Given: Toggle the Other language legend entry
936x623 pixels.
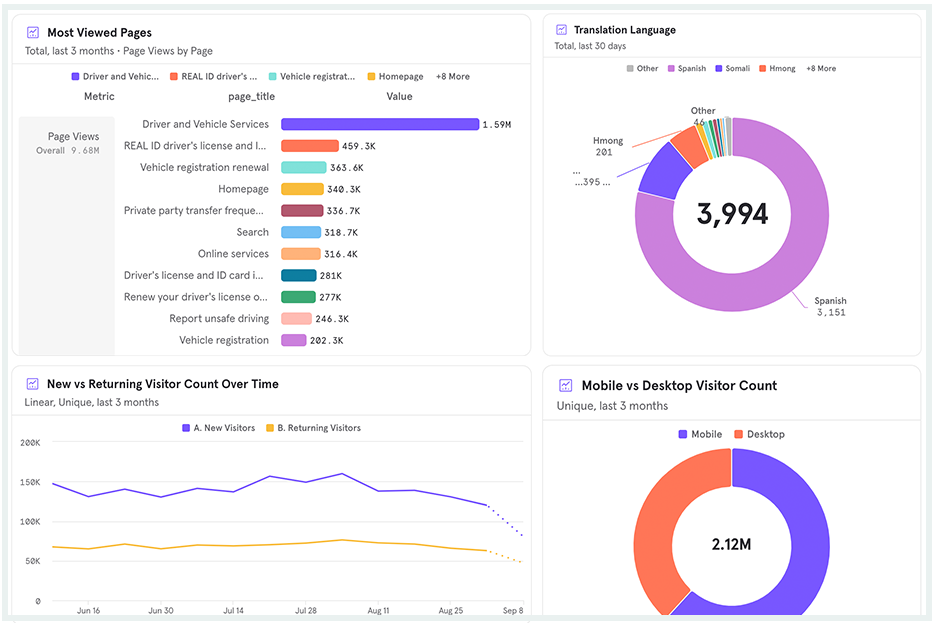Looking at the screenshot, I should (x=642, y=69).
